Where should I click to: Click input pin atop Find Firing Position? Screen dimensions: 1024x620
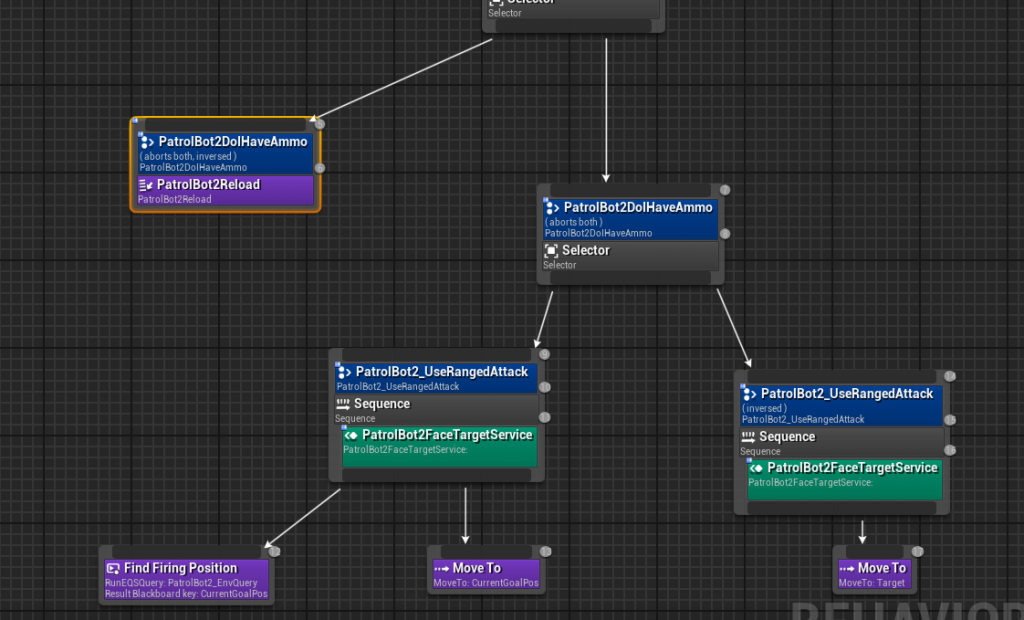pyautogui.click(x=189, y=552)
